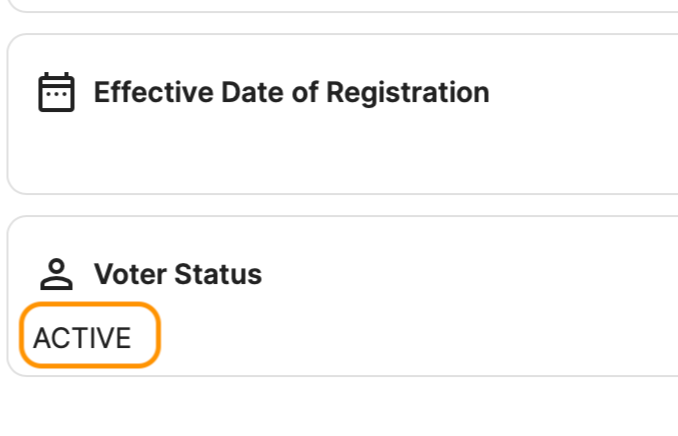
Task: Click the word Effective in the heading
Action: (154, 92)
